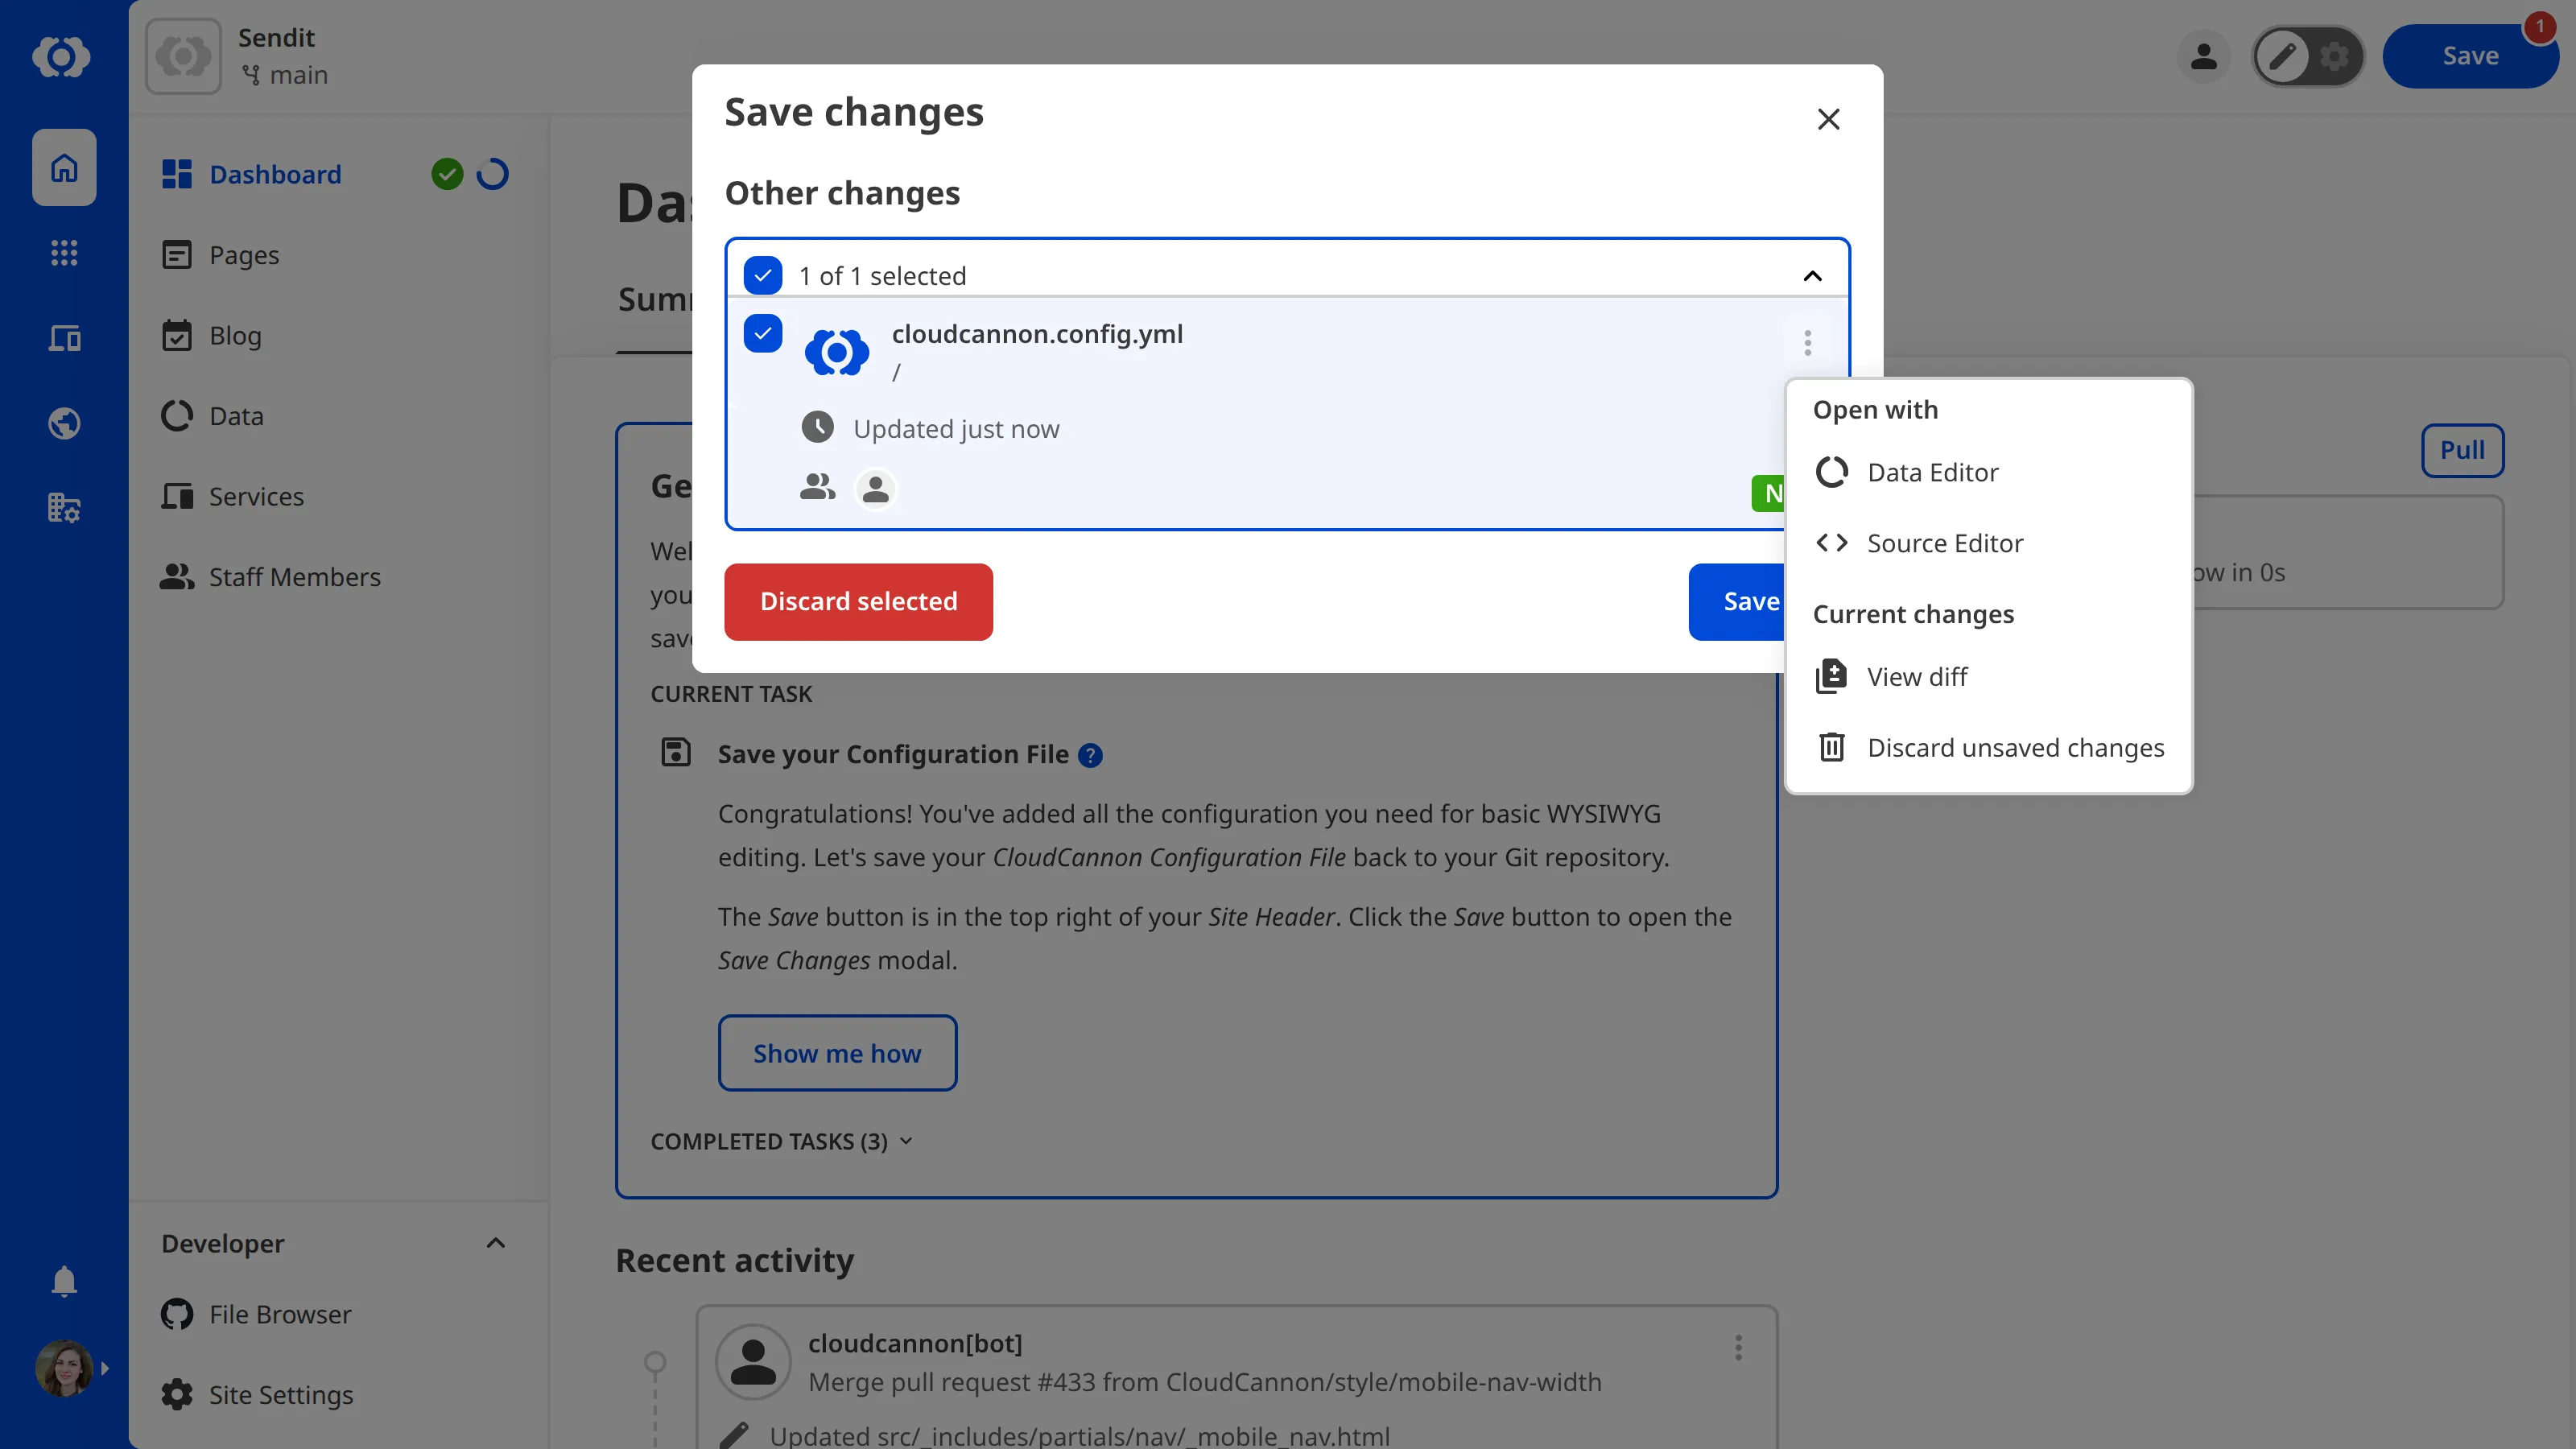Open the kebab menu on the cloudcannon[bot] activity

pyautogui.click(x=1738, y=1347)
